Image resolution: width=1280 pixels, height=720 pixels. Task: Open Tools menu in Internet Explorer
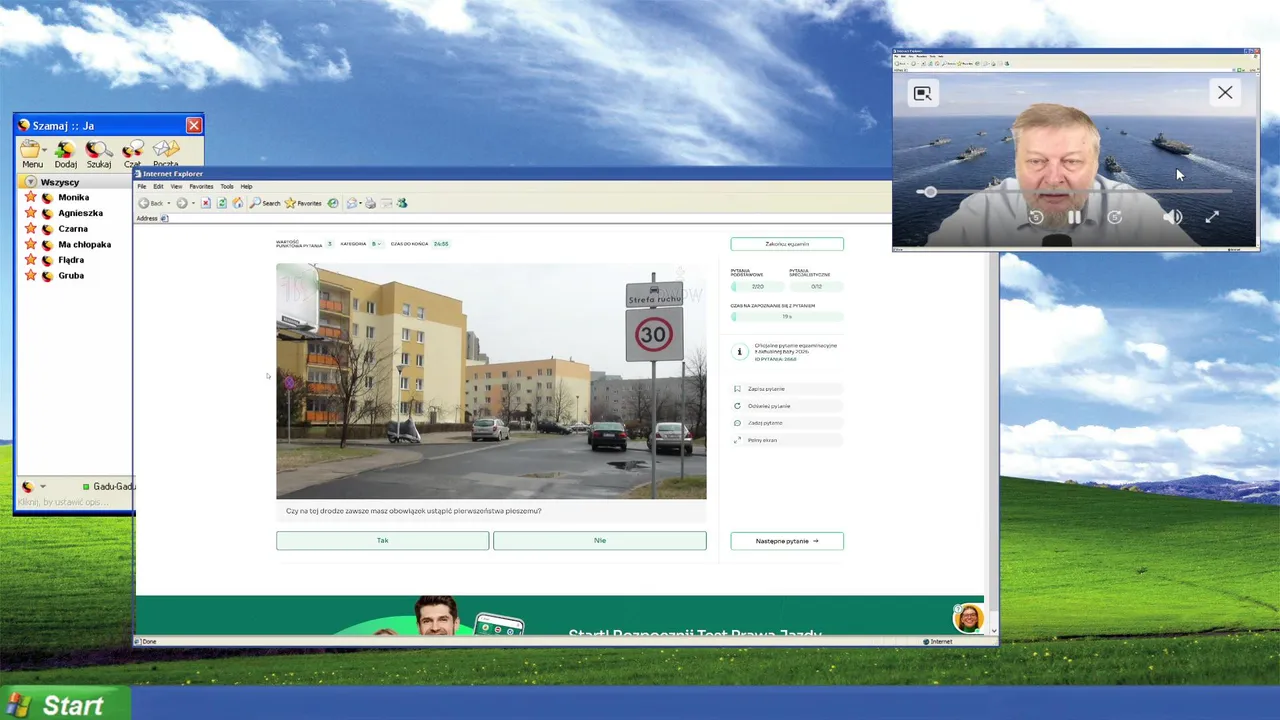(x=227, y=186)
